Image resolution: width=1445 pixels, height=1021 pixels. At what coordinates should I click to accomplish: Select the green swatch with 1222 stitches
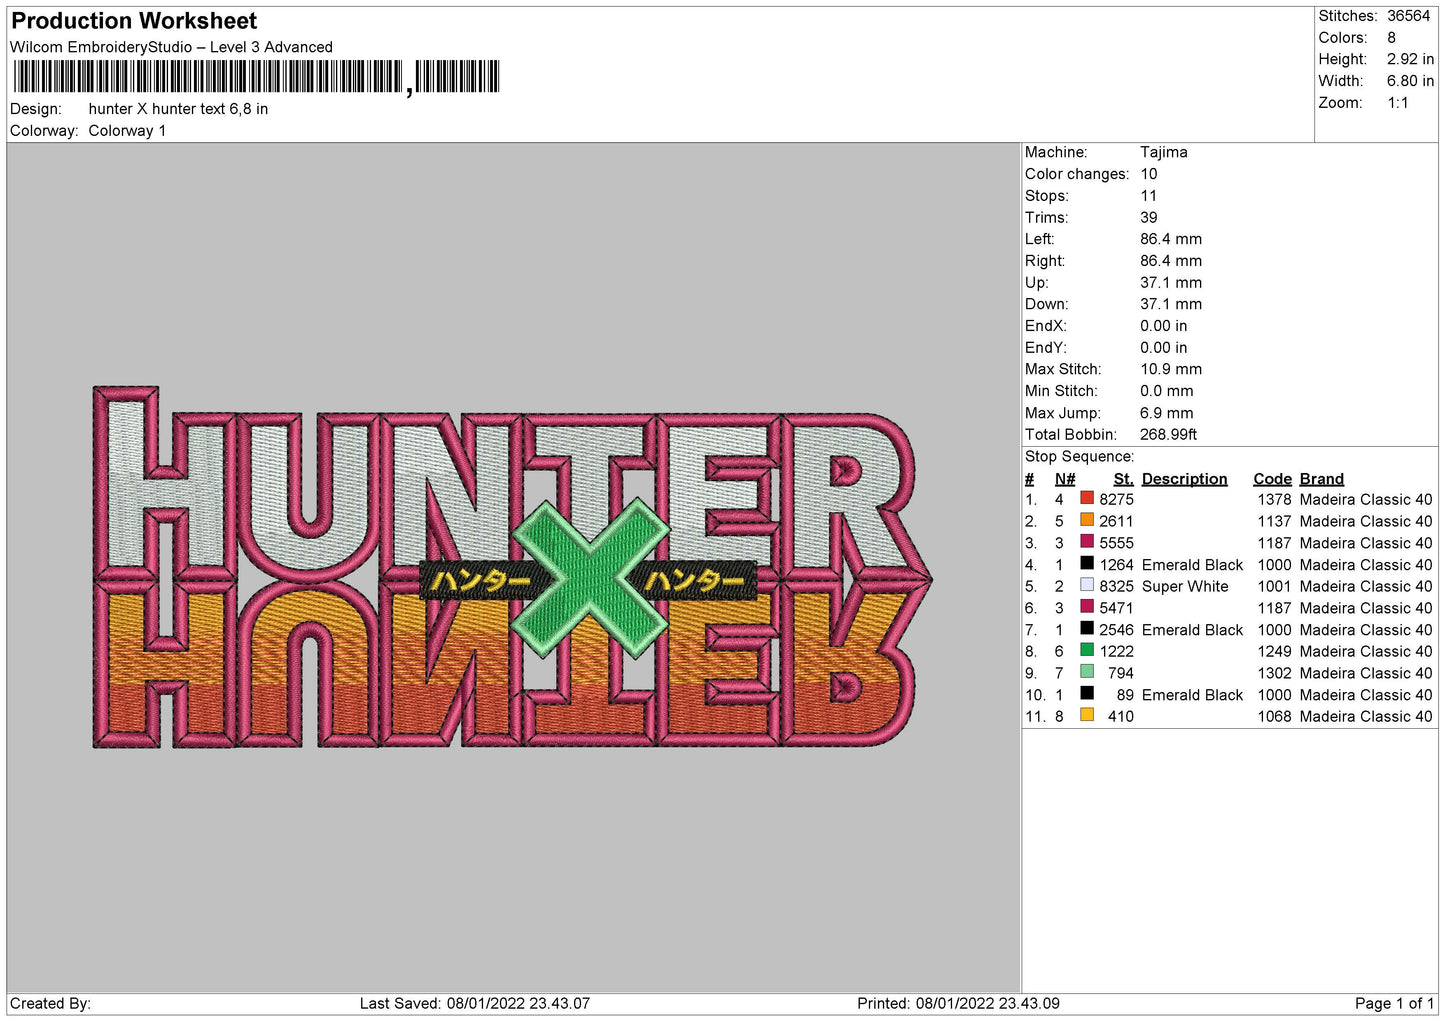point(1087,650)
